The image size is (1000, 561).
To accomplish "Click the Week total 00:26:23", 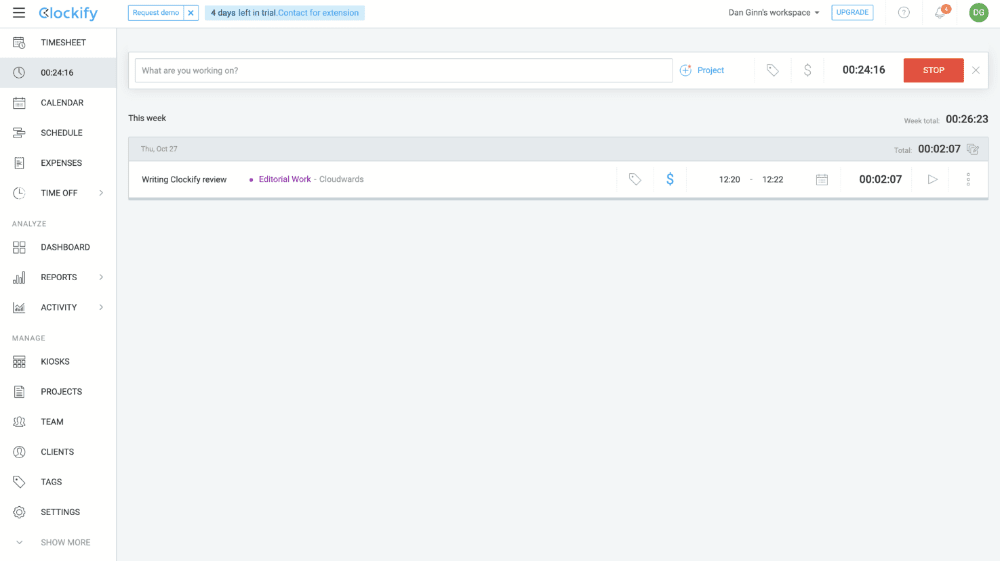I will tap(967, 119).
